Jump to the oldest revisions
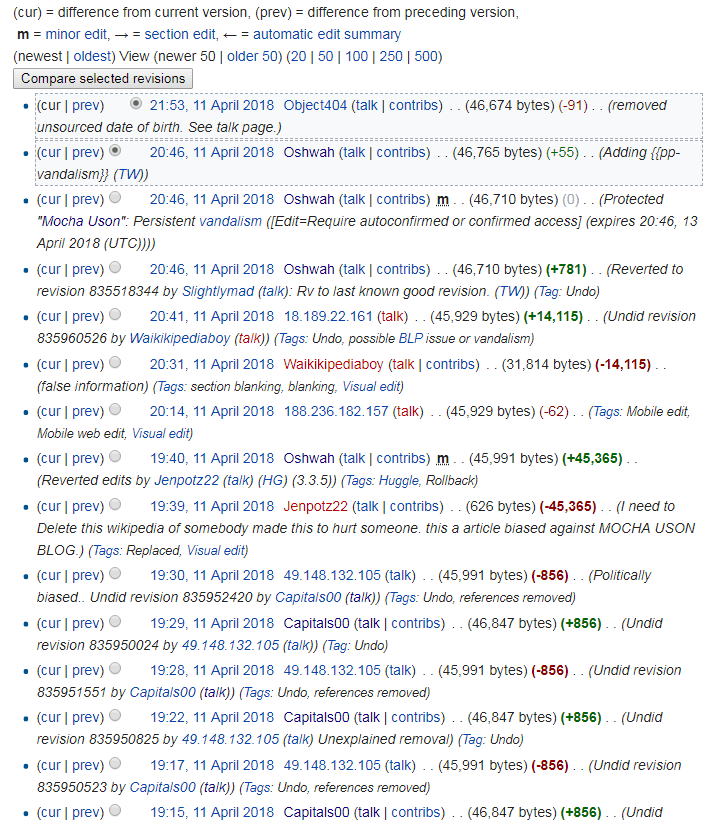This screenshot has height=828, width=713. [x=92, y=57]
